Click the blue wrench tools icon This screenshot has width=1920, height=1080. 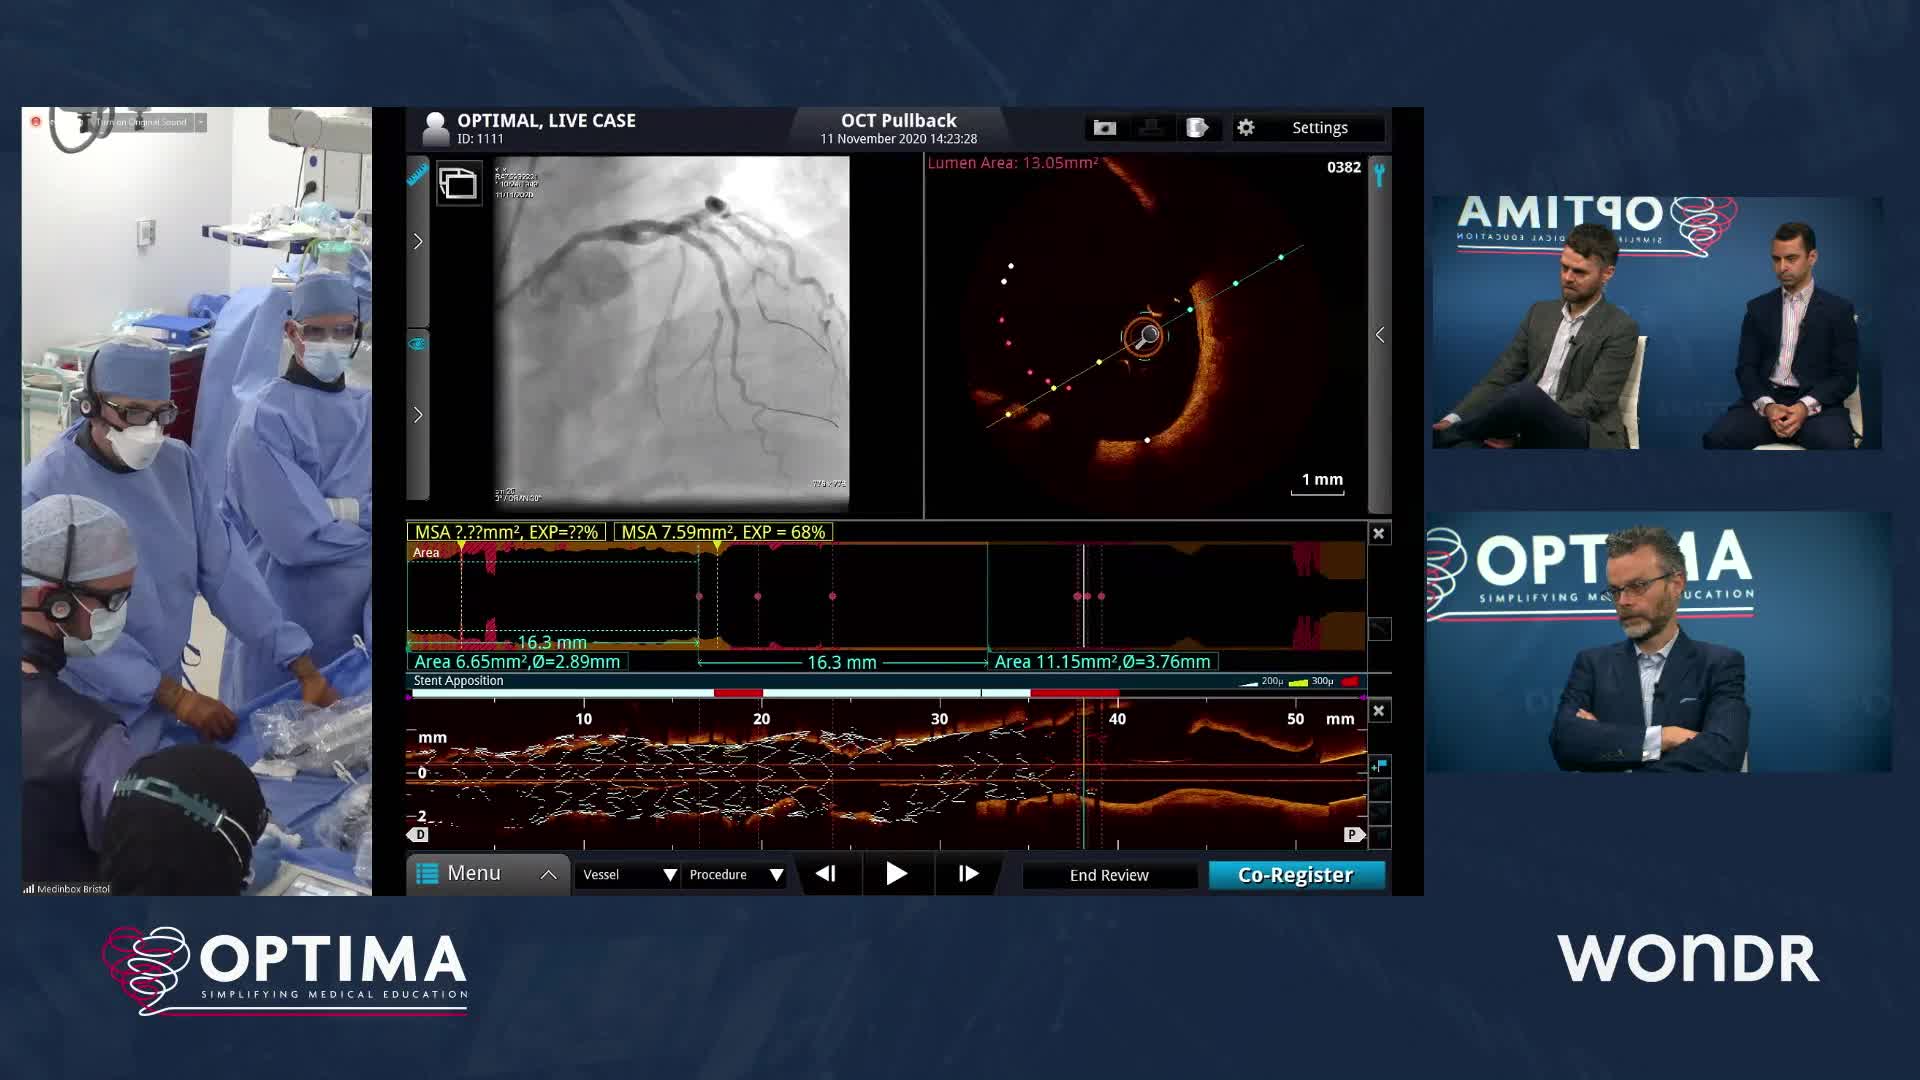[x=1379, y=175]
